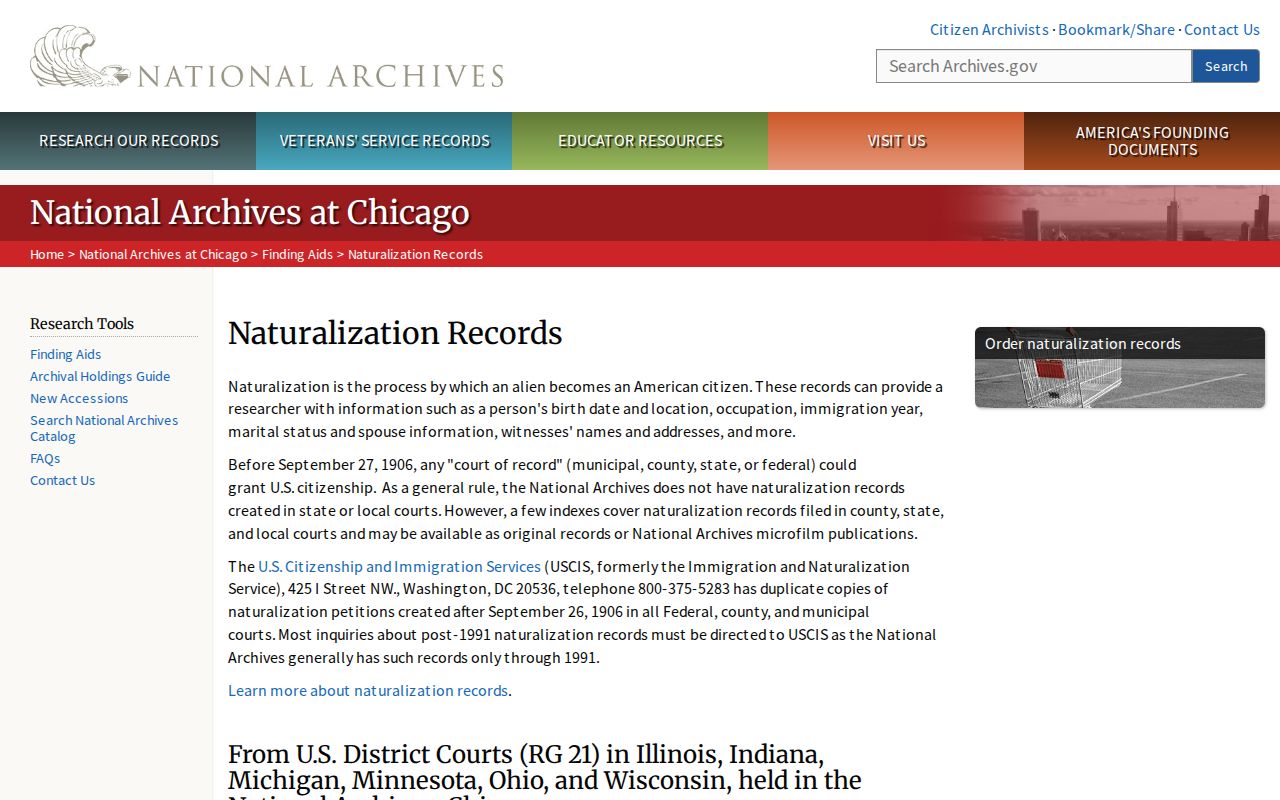Follow the Learn more about naturalization records link
The height and width of the screenshot is (800, 1280).
point(368,690)
